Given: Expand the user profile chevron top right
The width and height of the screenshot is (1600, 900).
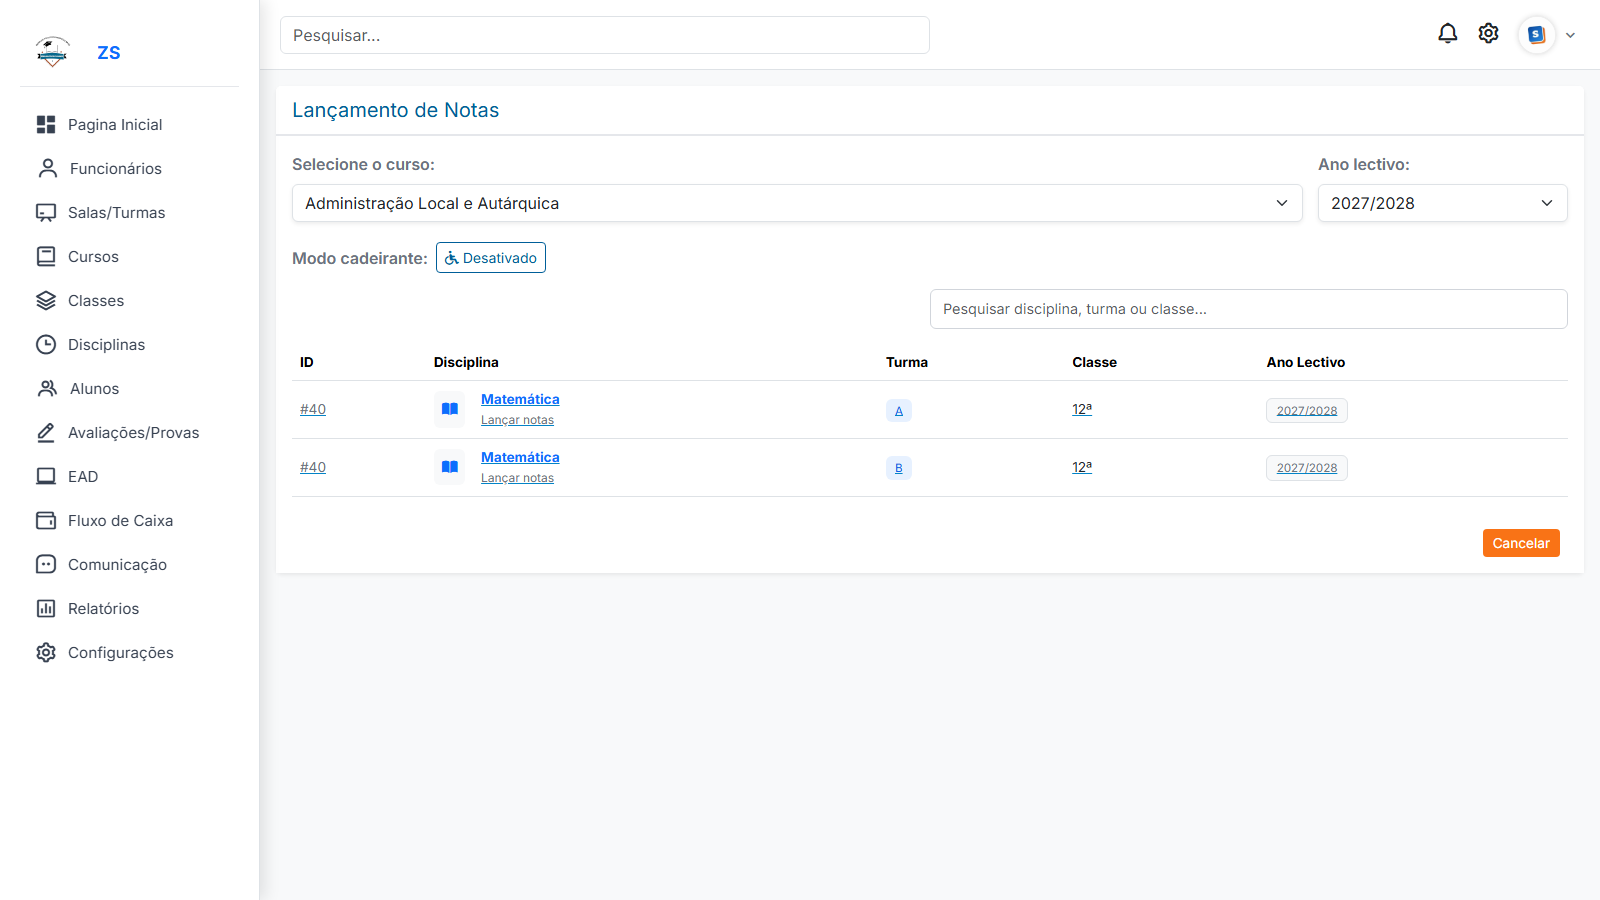Looking at the screenshot, I should coord(1569,34).
